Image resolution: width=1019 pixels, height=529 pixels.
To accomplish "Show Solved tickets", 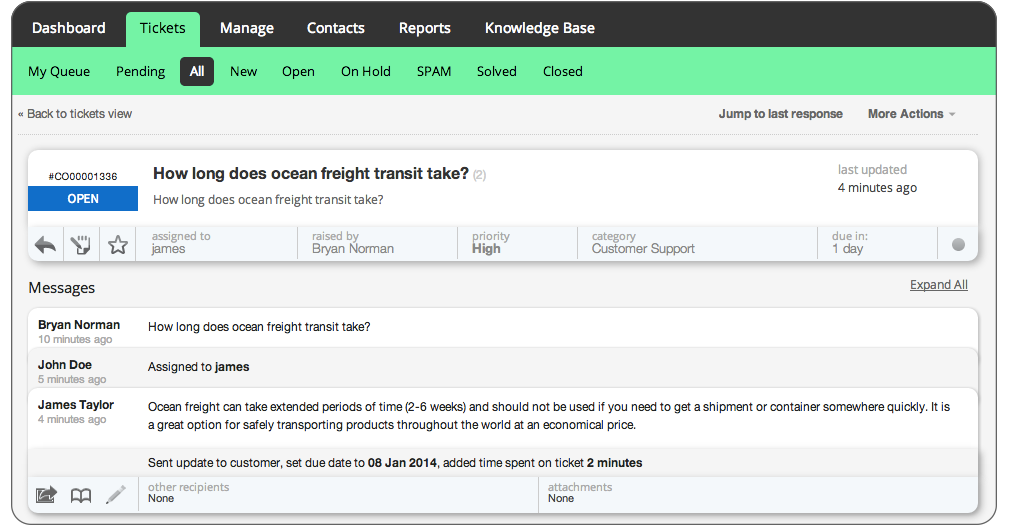I will click(497, 71).
